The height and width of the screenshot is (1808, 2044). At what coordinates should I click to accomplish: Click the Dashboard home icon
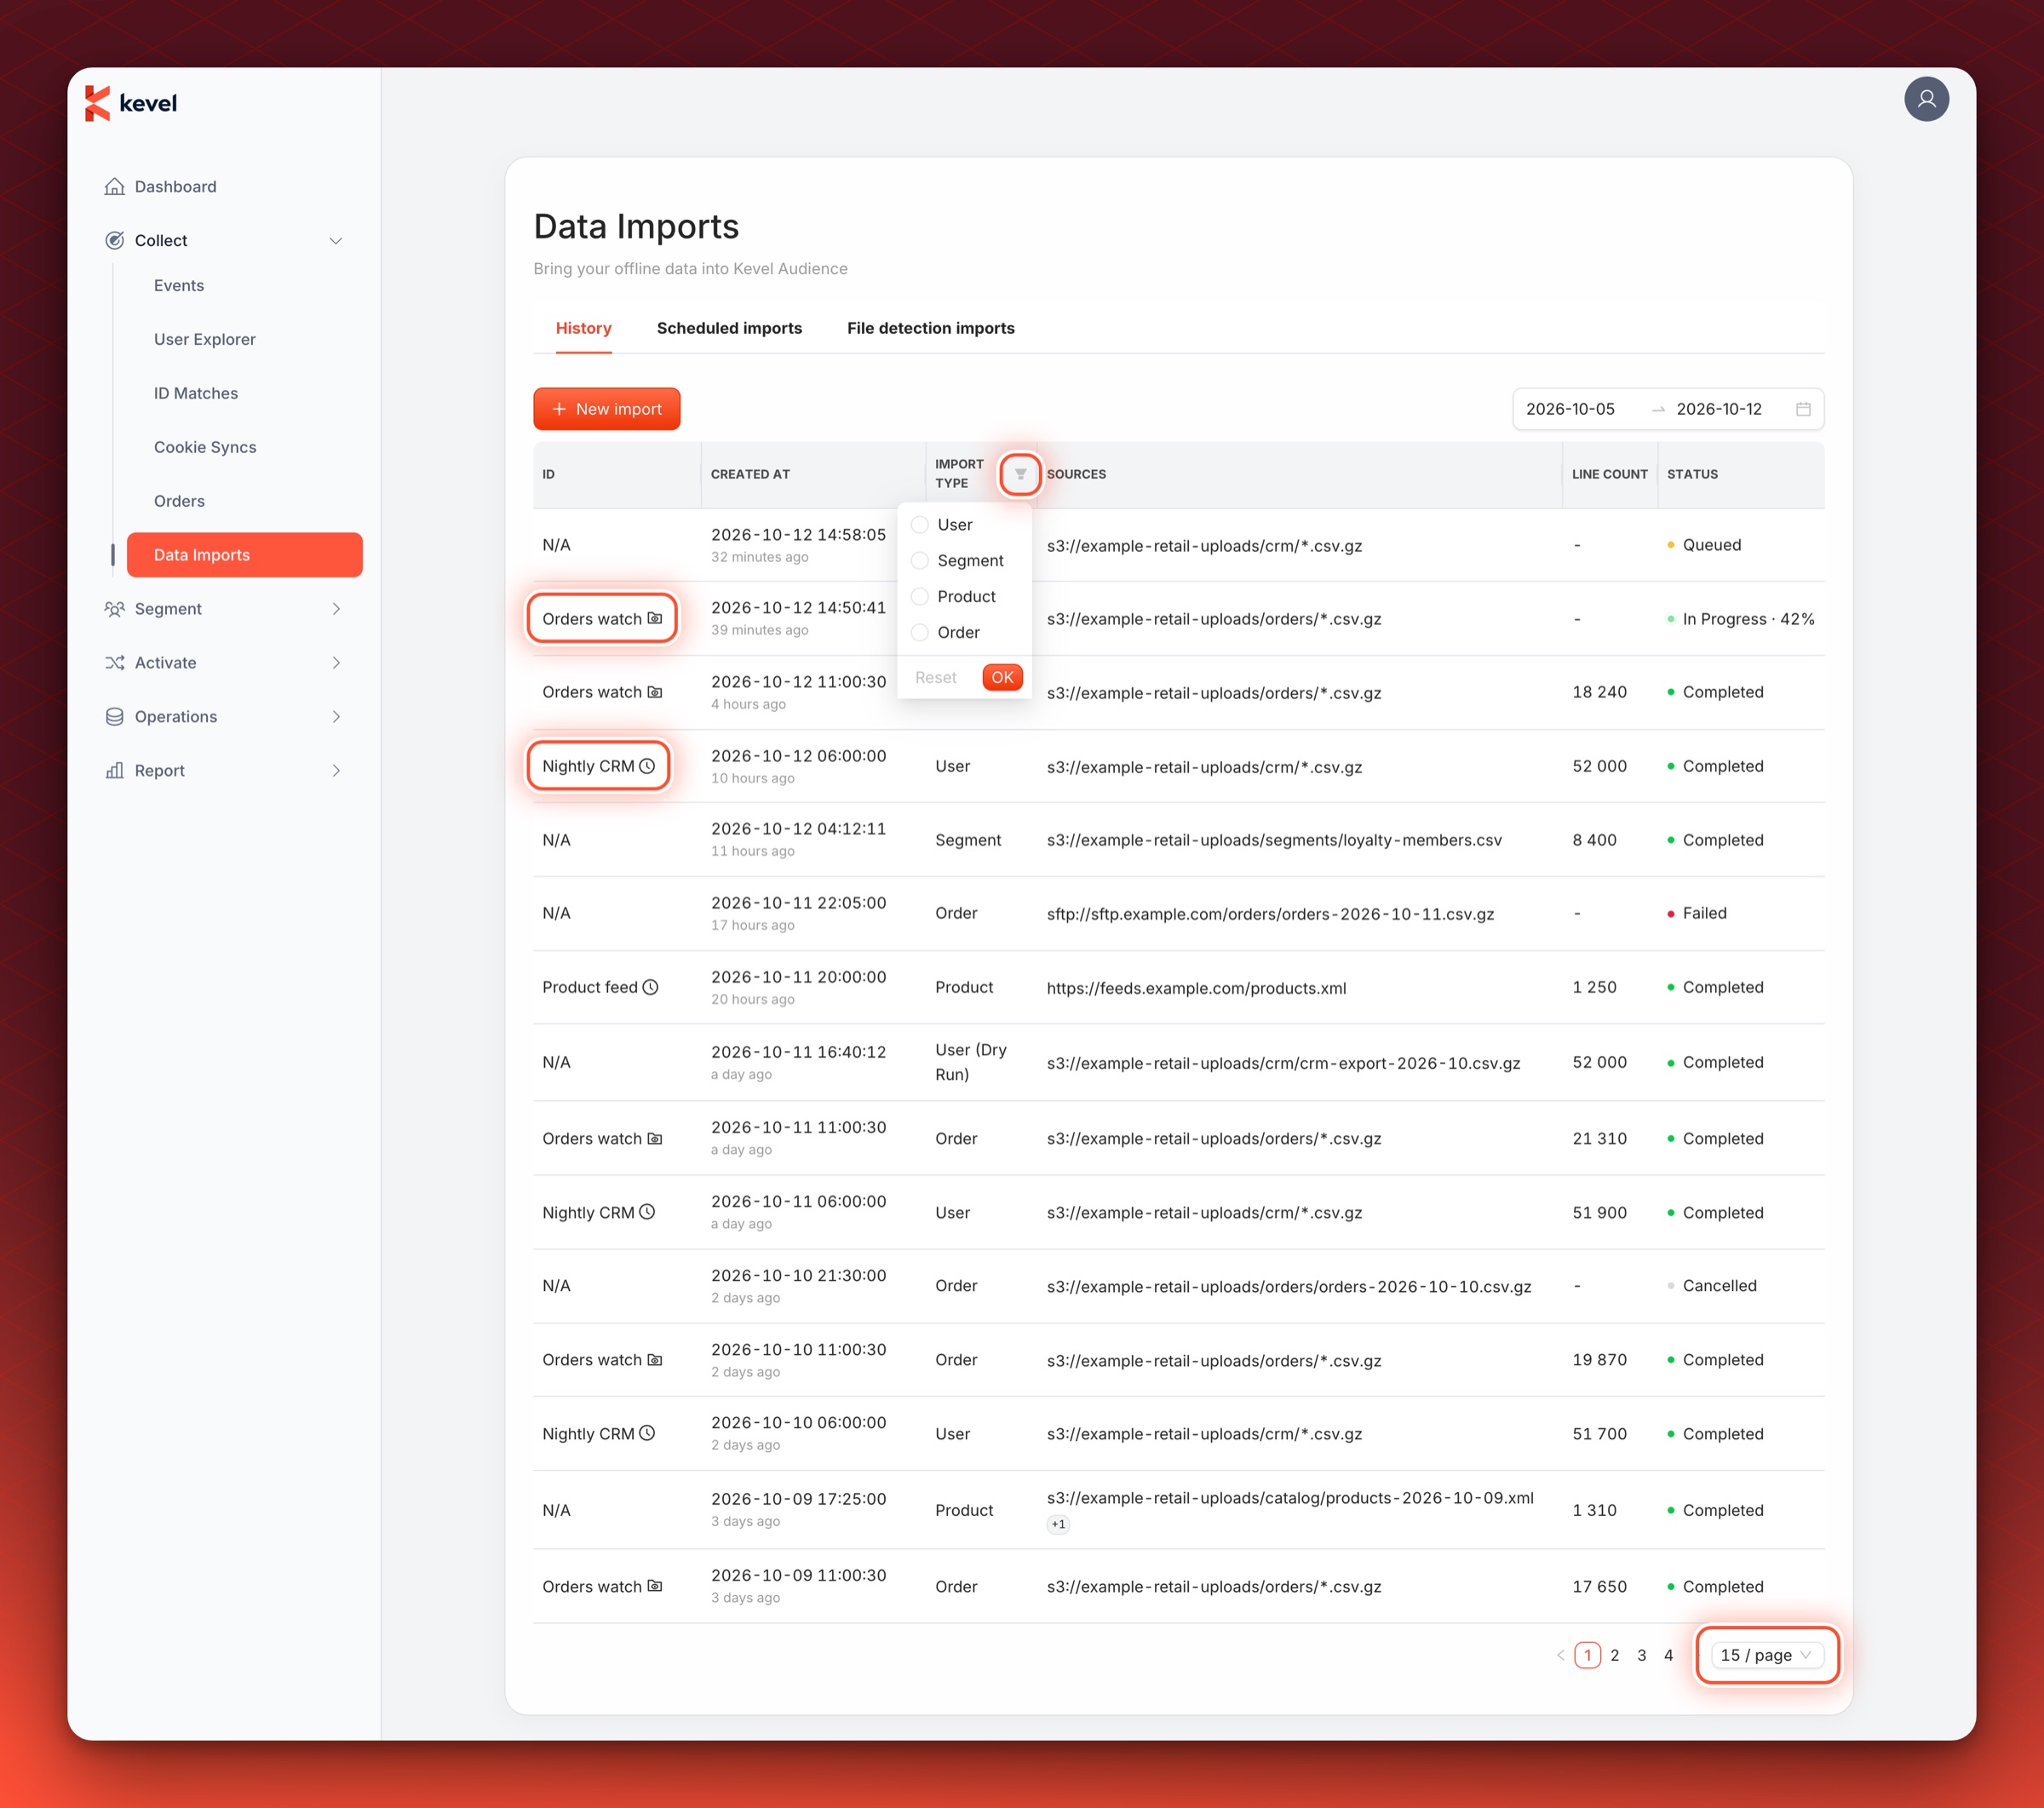click(115, 187)
